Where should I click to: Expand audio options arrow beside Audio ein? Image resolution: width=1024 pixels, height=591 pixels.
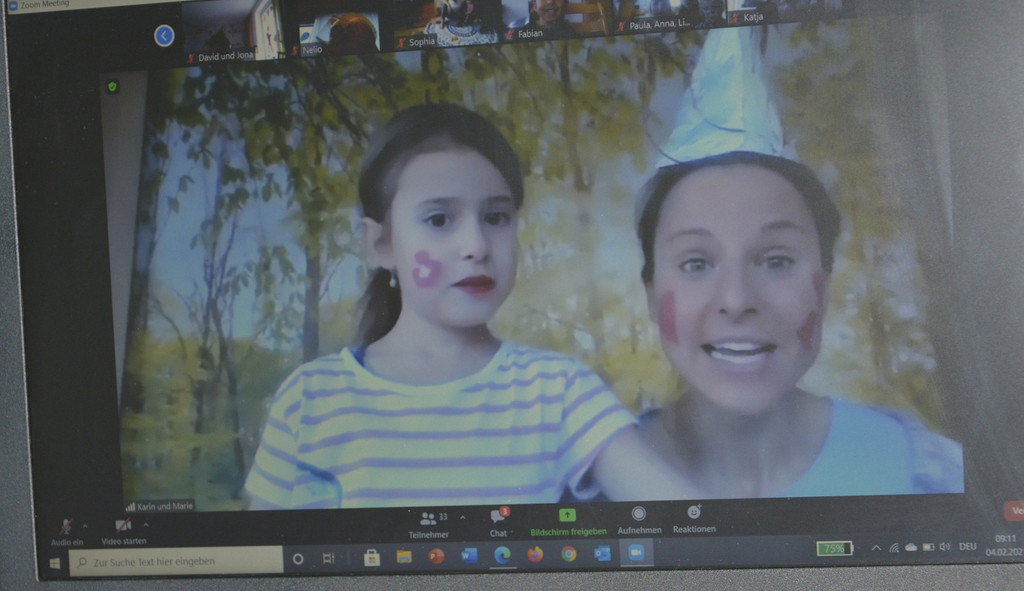click(86, 526)
